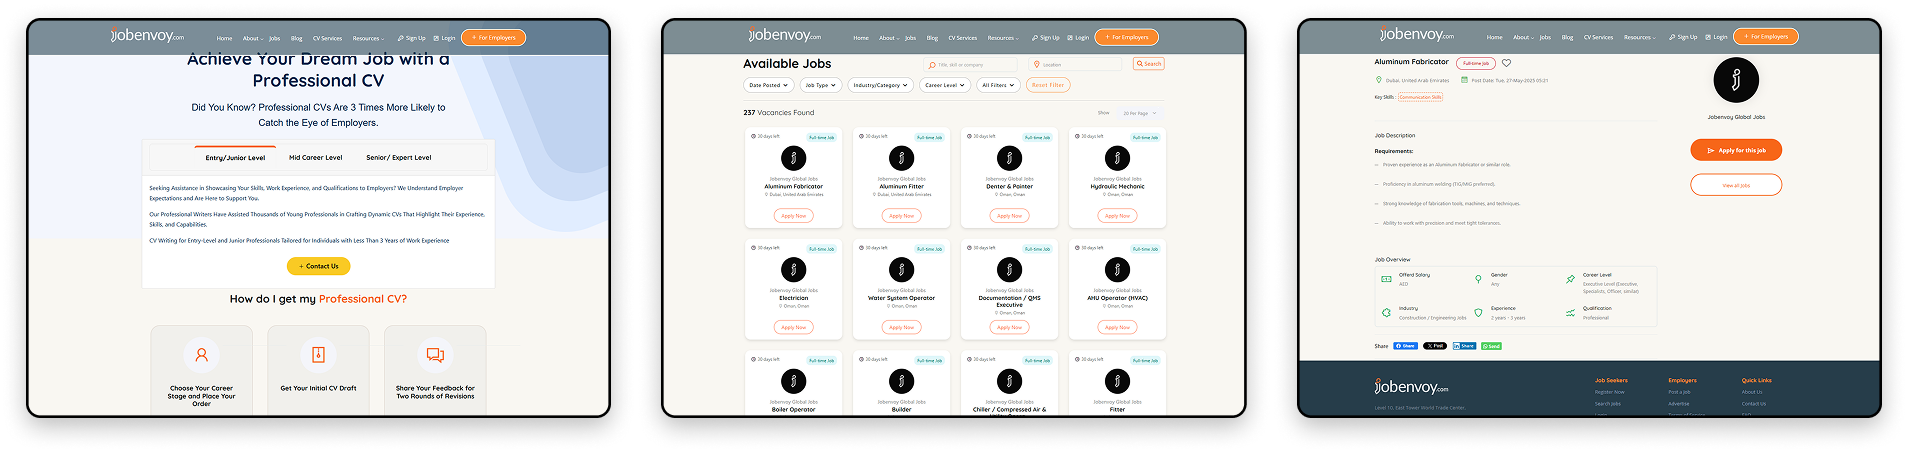Screen dimensions: 1908x453
Task: Click the document icon above Get Your Initial CV Draft
Action: click(318, 355)
